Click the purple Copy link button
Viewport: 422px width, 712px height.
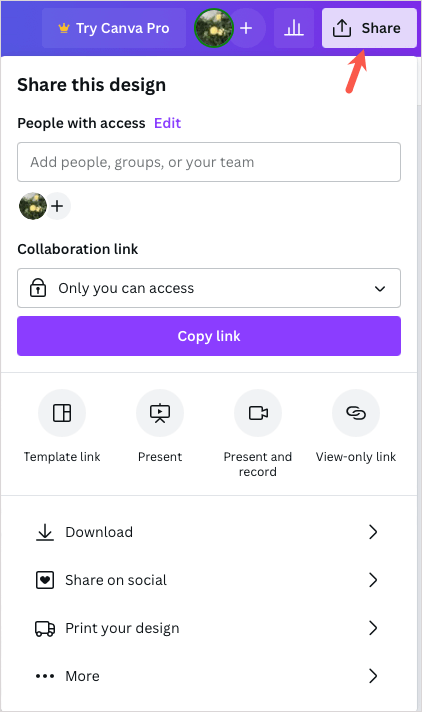click(209, 336)
